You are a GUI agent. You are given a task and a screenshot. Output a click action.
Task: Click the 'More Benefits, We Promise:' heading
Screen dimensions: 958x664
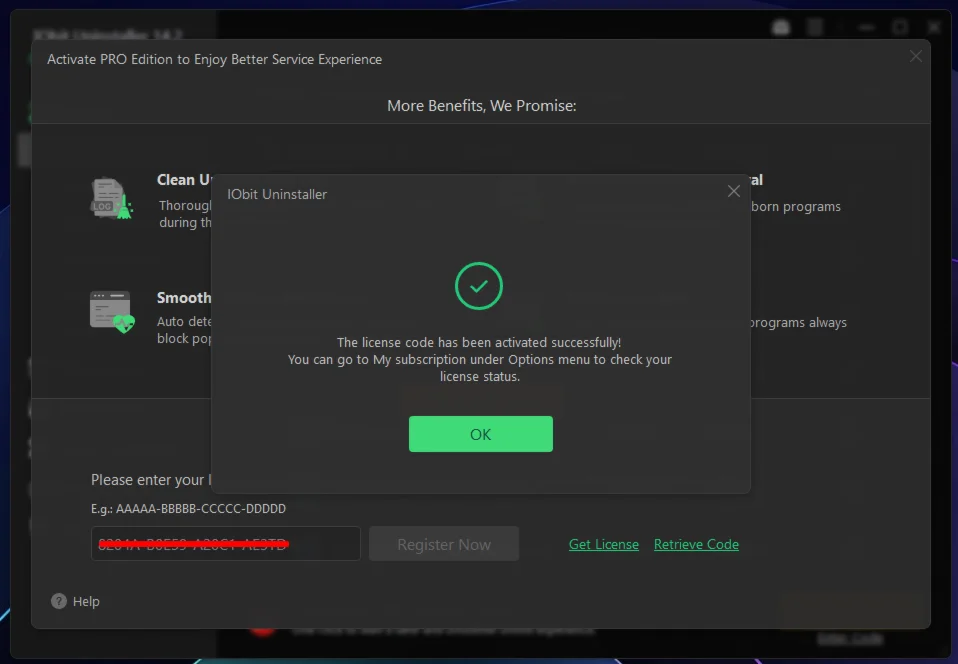[x=481, y=106]
